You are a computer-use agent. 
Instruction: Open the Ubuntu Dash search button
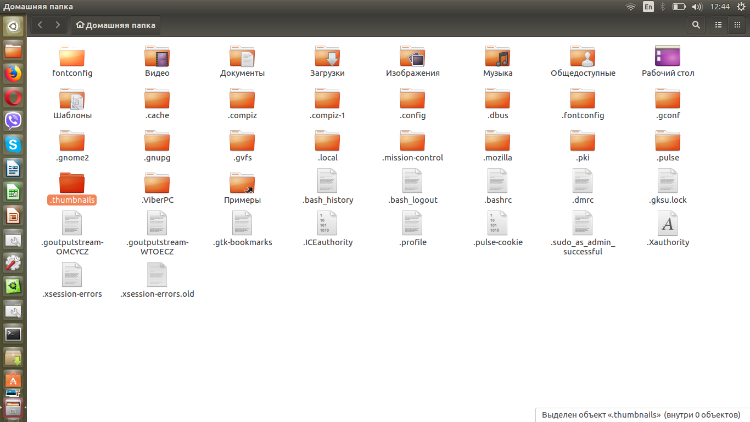coord(13,26)
